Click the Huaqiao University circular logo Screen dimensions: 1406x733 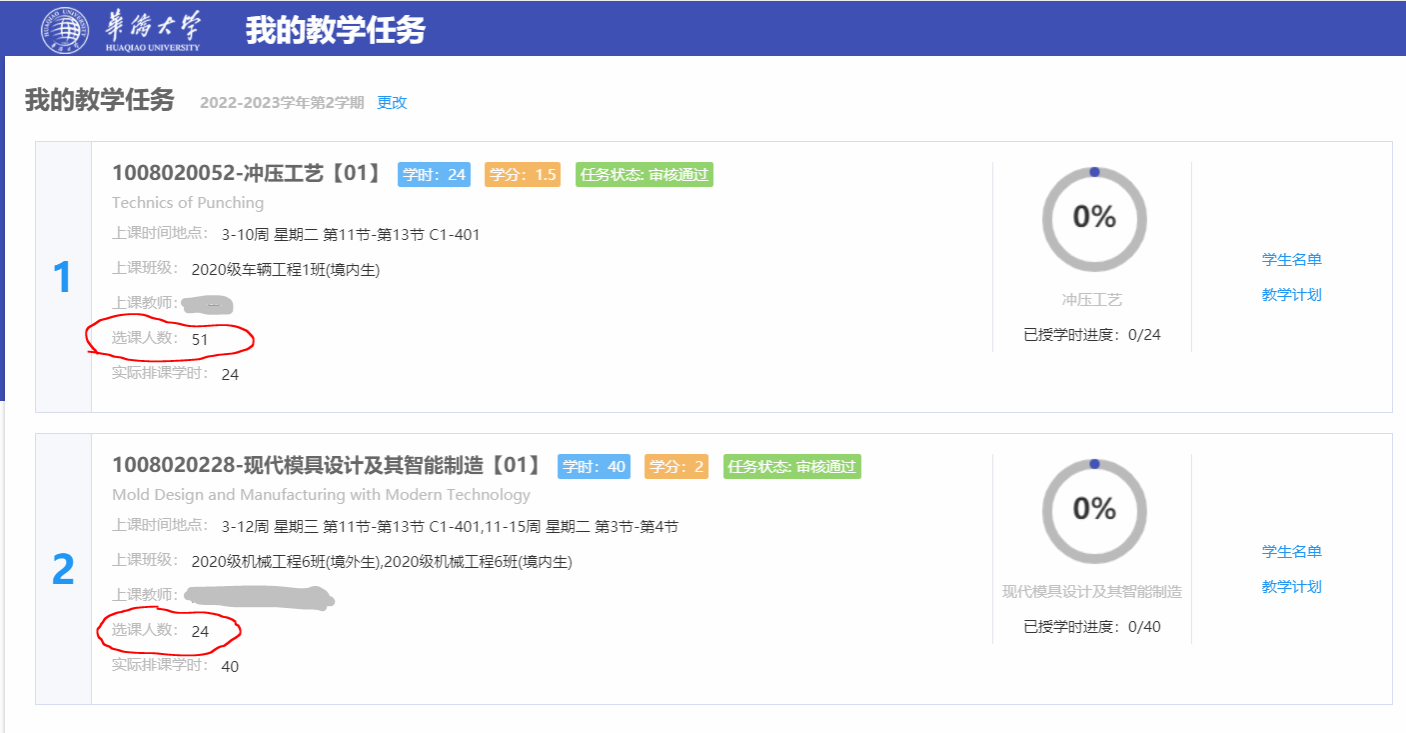[x=65, y=30]
